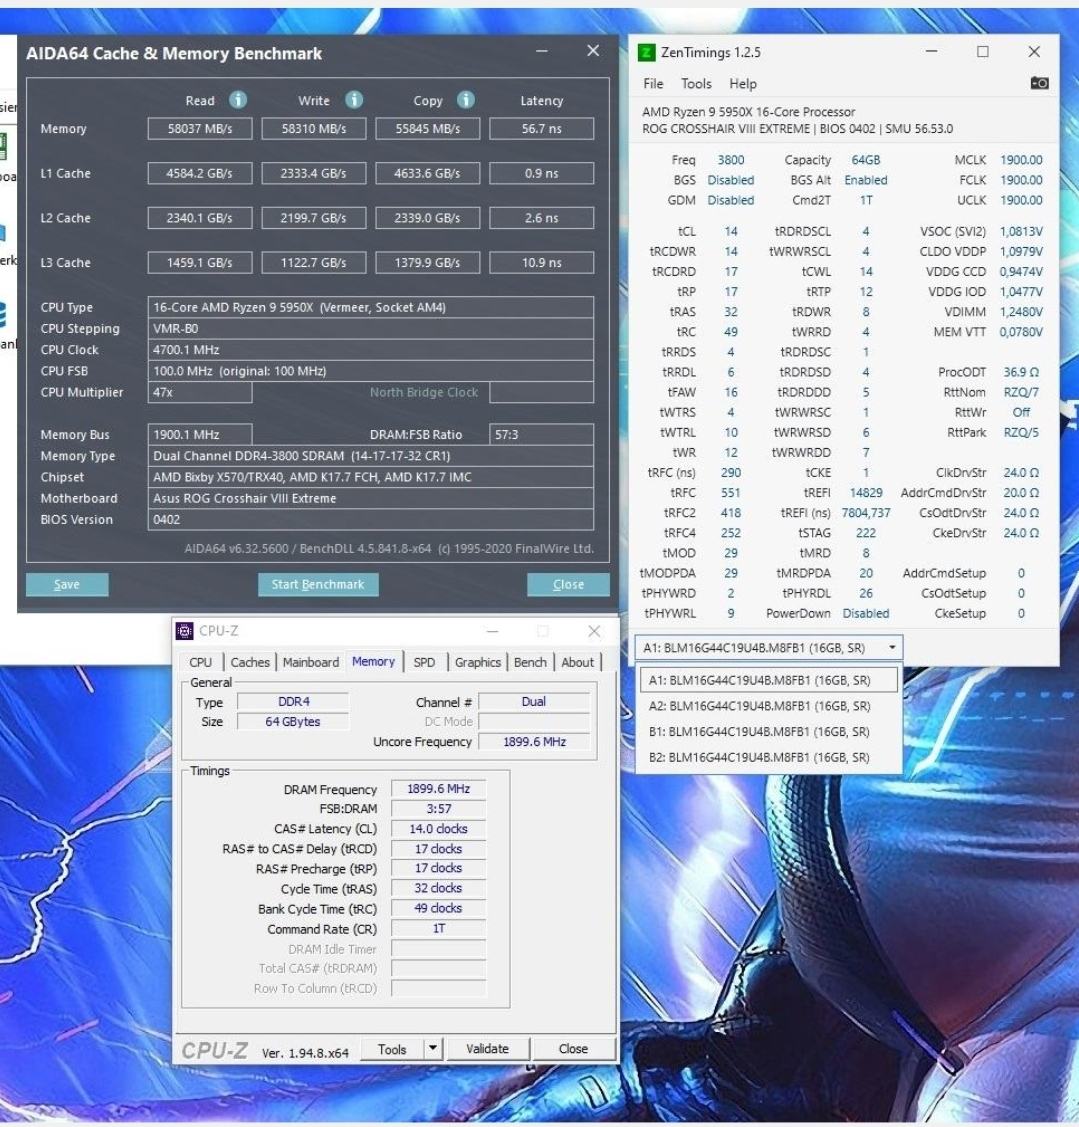The image size is (1079, 1127).
Task: Click the Uncore Frequency field in CPU-Z
Action: click(534, 742)
